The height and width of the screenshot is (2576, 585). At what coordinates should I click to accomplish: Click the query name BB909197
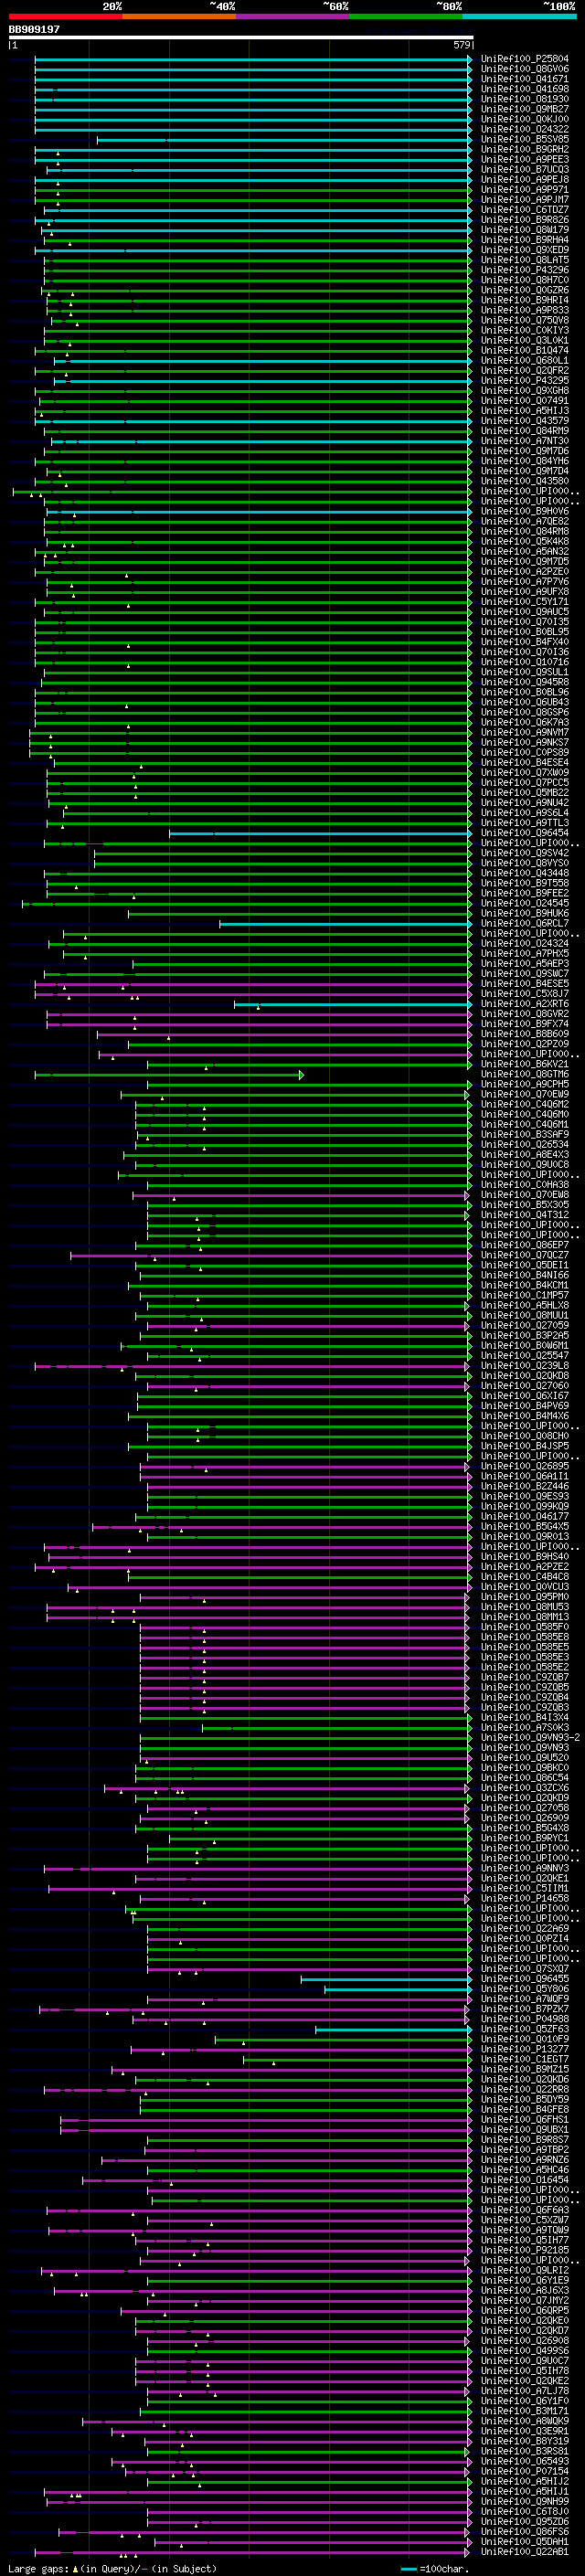[x=34, y=29]
